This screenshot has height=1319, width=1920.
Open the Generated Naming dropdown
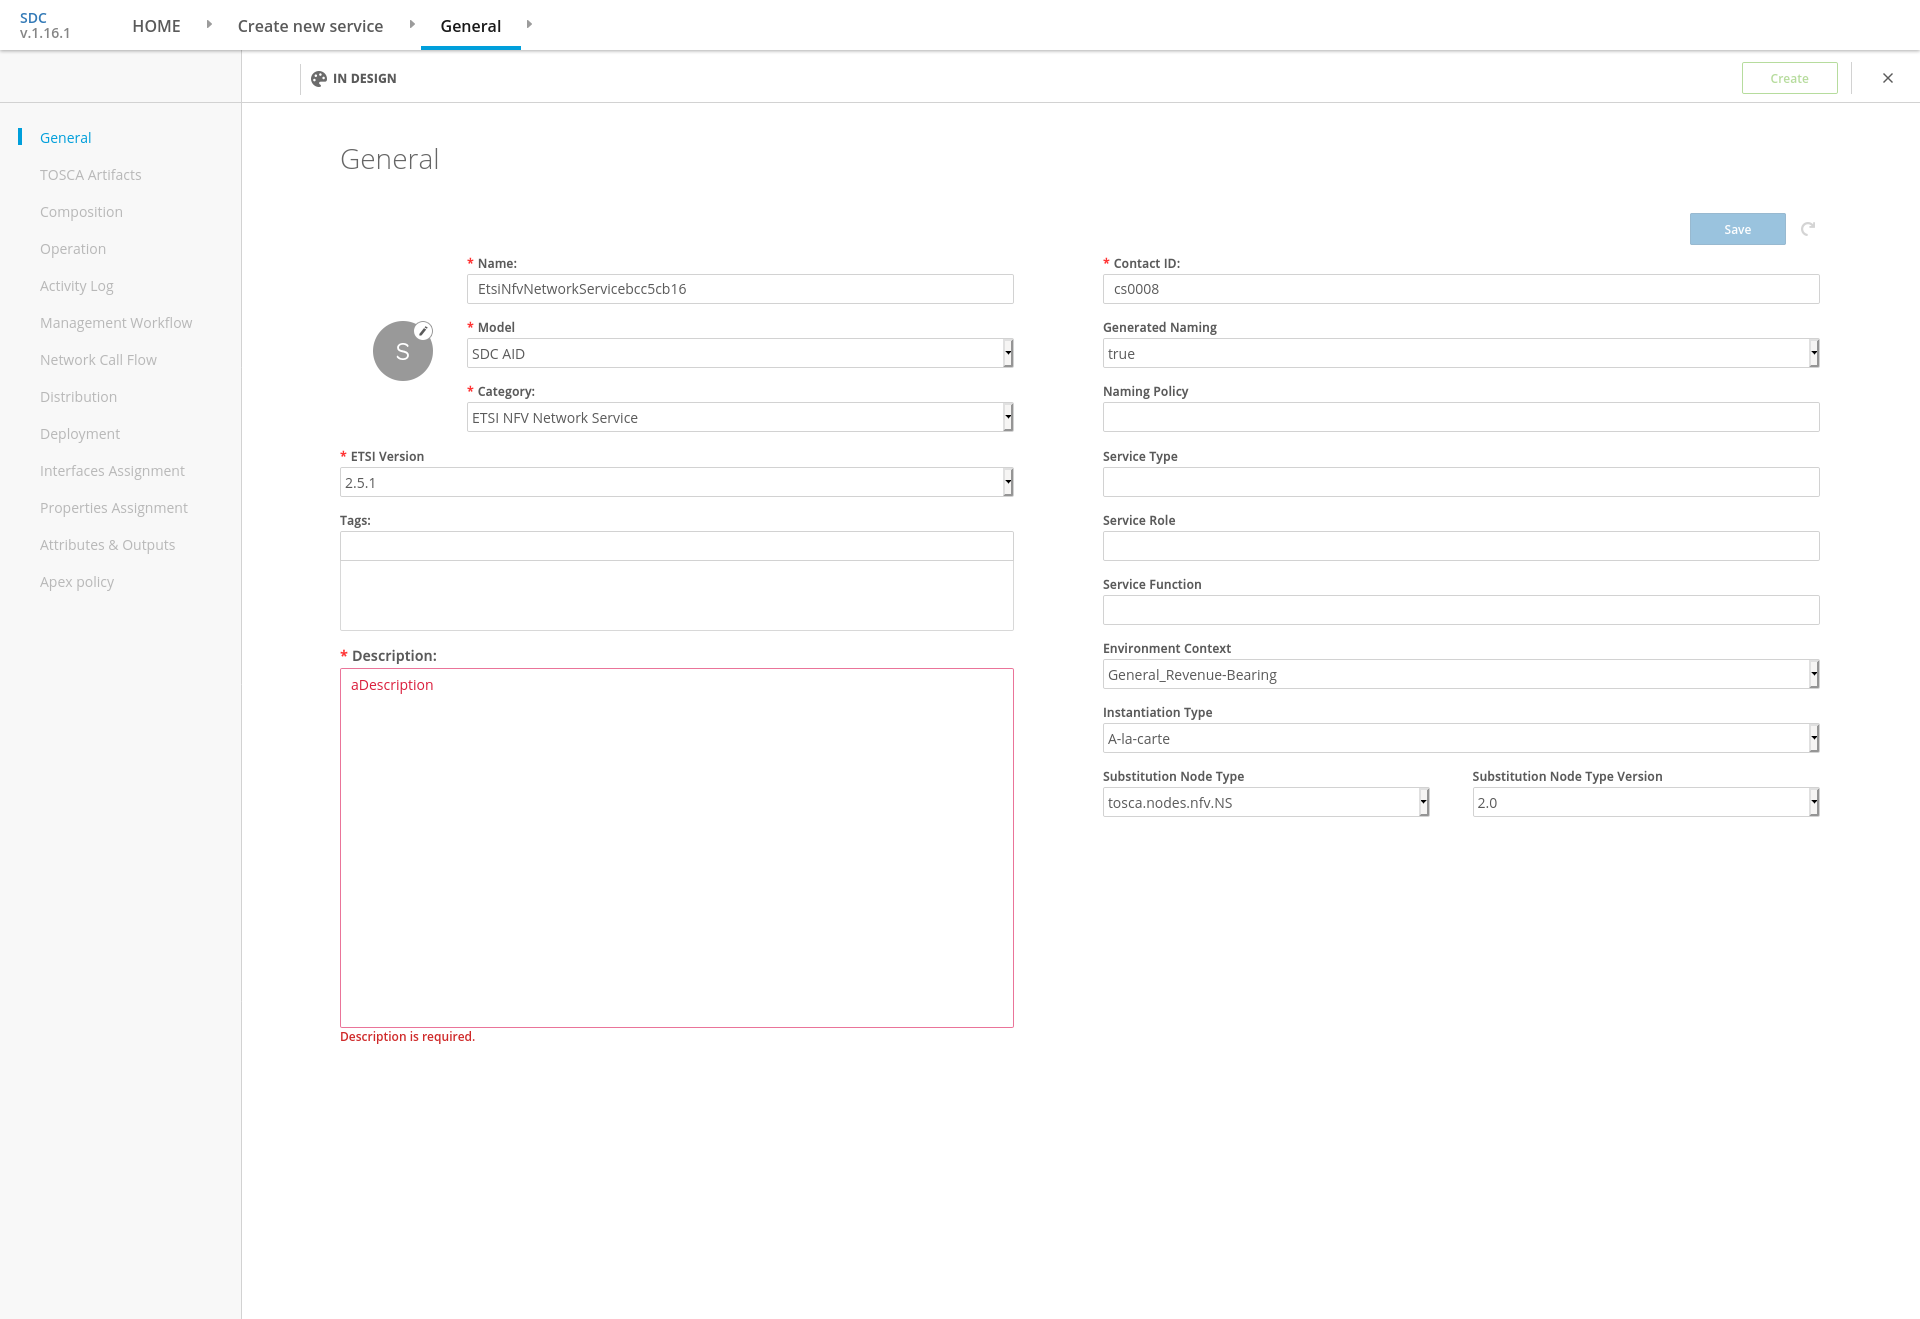[x=1460, y=353]
